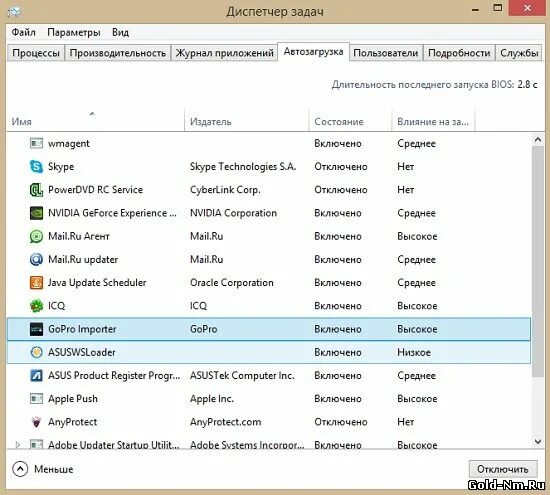Screen dimensions: 550x495
Task: Sort by the Состояние column header
Action: pos(350,121)
